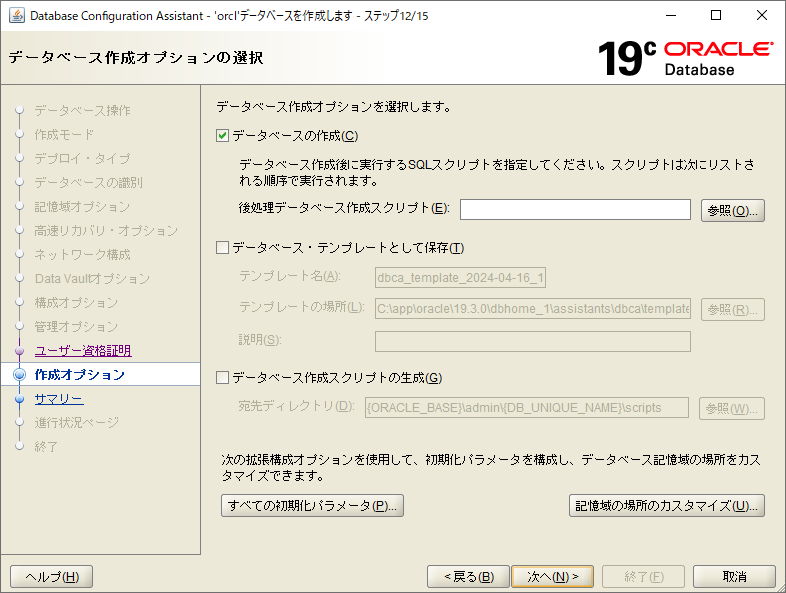The image size is (786, 593).
Task: Click 参照(R)... template location browse button
Action: pyautogui.click(x=732, y=309)
